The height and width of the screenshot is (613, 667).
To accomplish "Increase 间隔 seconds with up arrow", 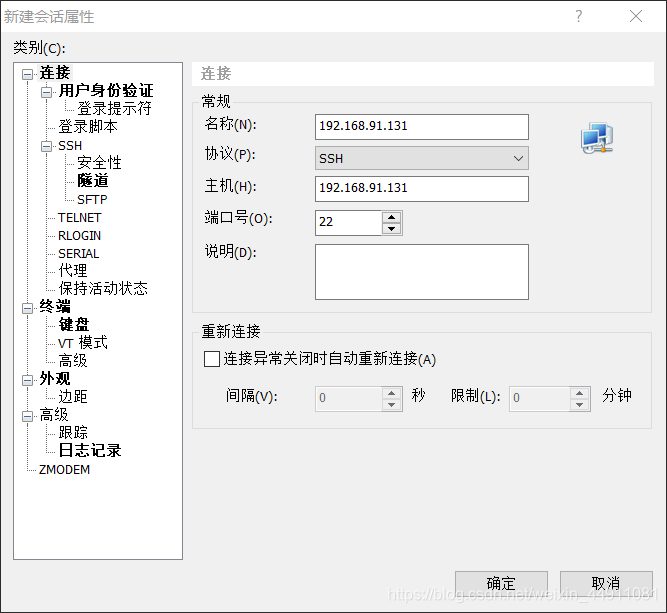I will 391,393.
